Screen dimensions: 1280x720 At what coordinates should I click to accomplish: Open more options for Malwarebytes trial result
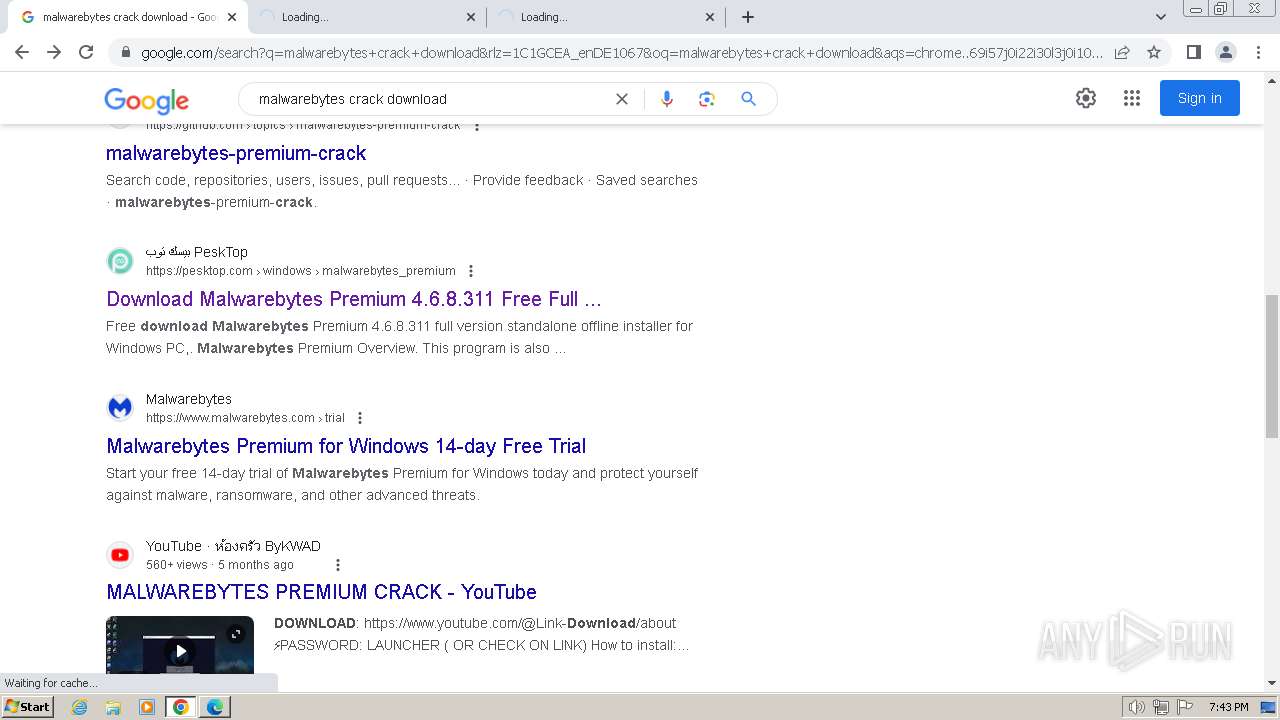pos(360,418)
